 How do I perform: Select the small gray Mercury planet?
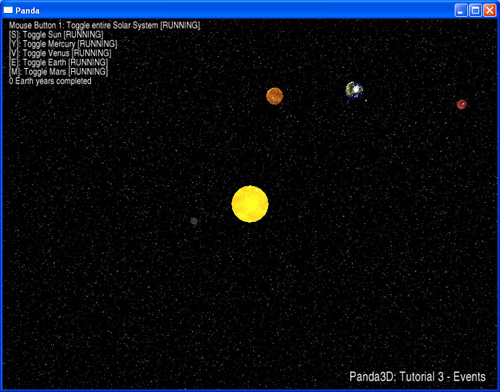pyautogui.click(x=194, y=221)
